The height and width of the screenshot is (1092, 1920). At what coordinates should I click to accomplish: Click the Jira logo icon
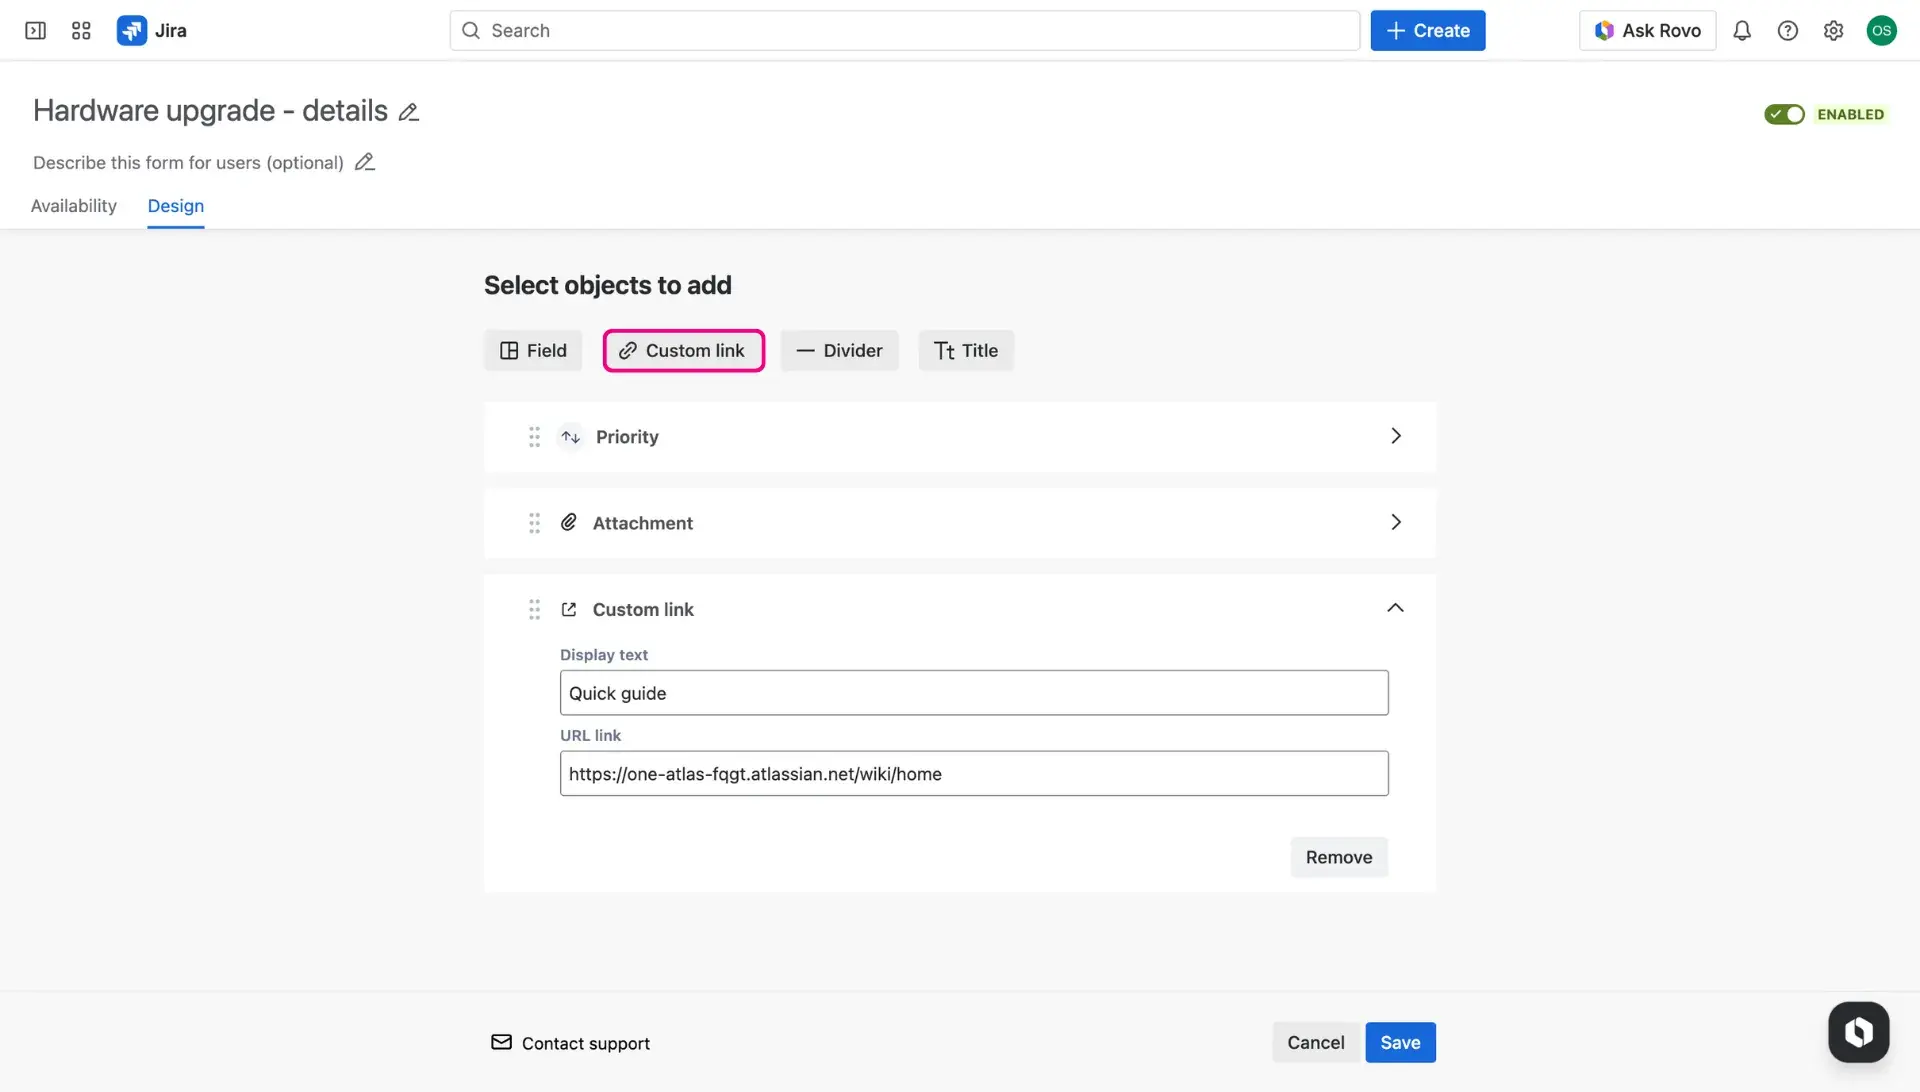pos(131,30)
